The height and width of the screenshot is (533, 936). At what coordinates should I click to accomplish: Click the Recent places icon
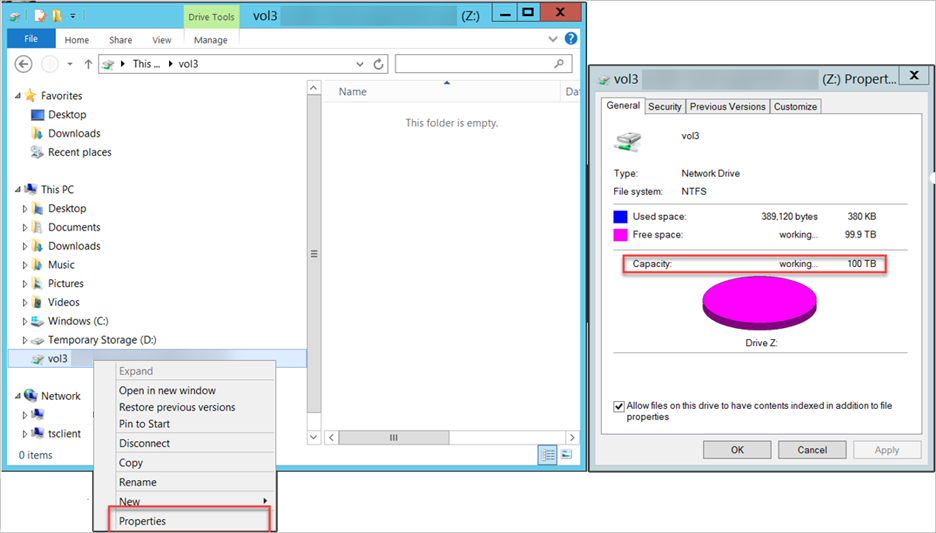(x=37, y=152)
